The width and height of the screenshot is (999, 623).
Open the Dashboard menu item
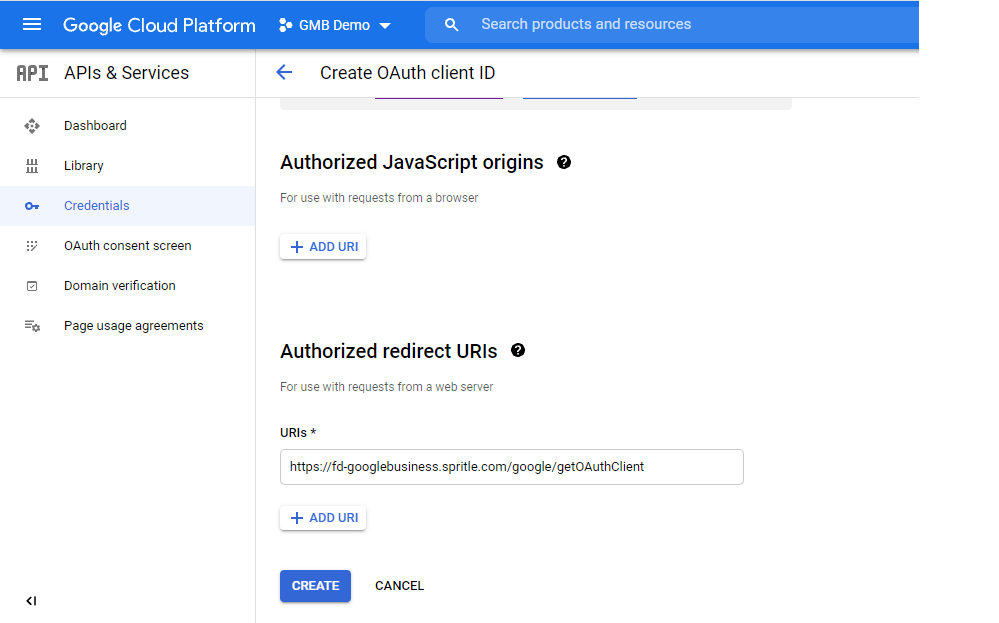(127, 125)
